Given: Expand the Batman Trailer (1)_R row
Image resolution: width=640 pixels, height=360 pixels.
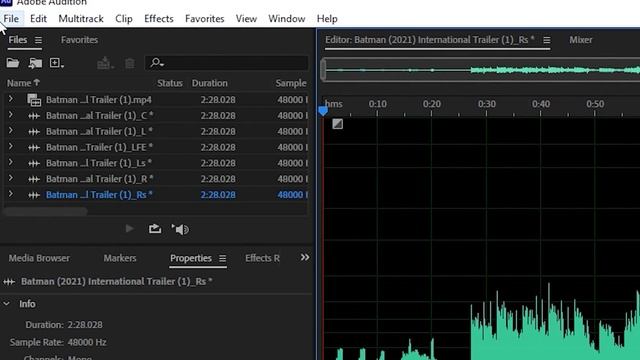Looking at the screenshot, I should 11,178.
